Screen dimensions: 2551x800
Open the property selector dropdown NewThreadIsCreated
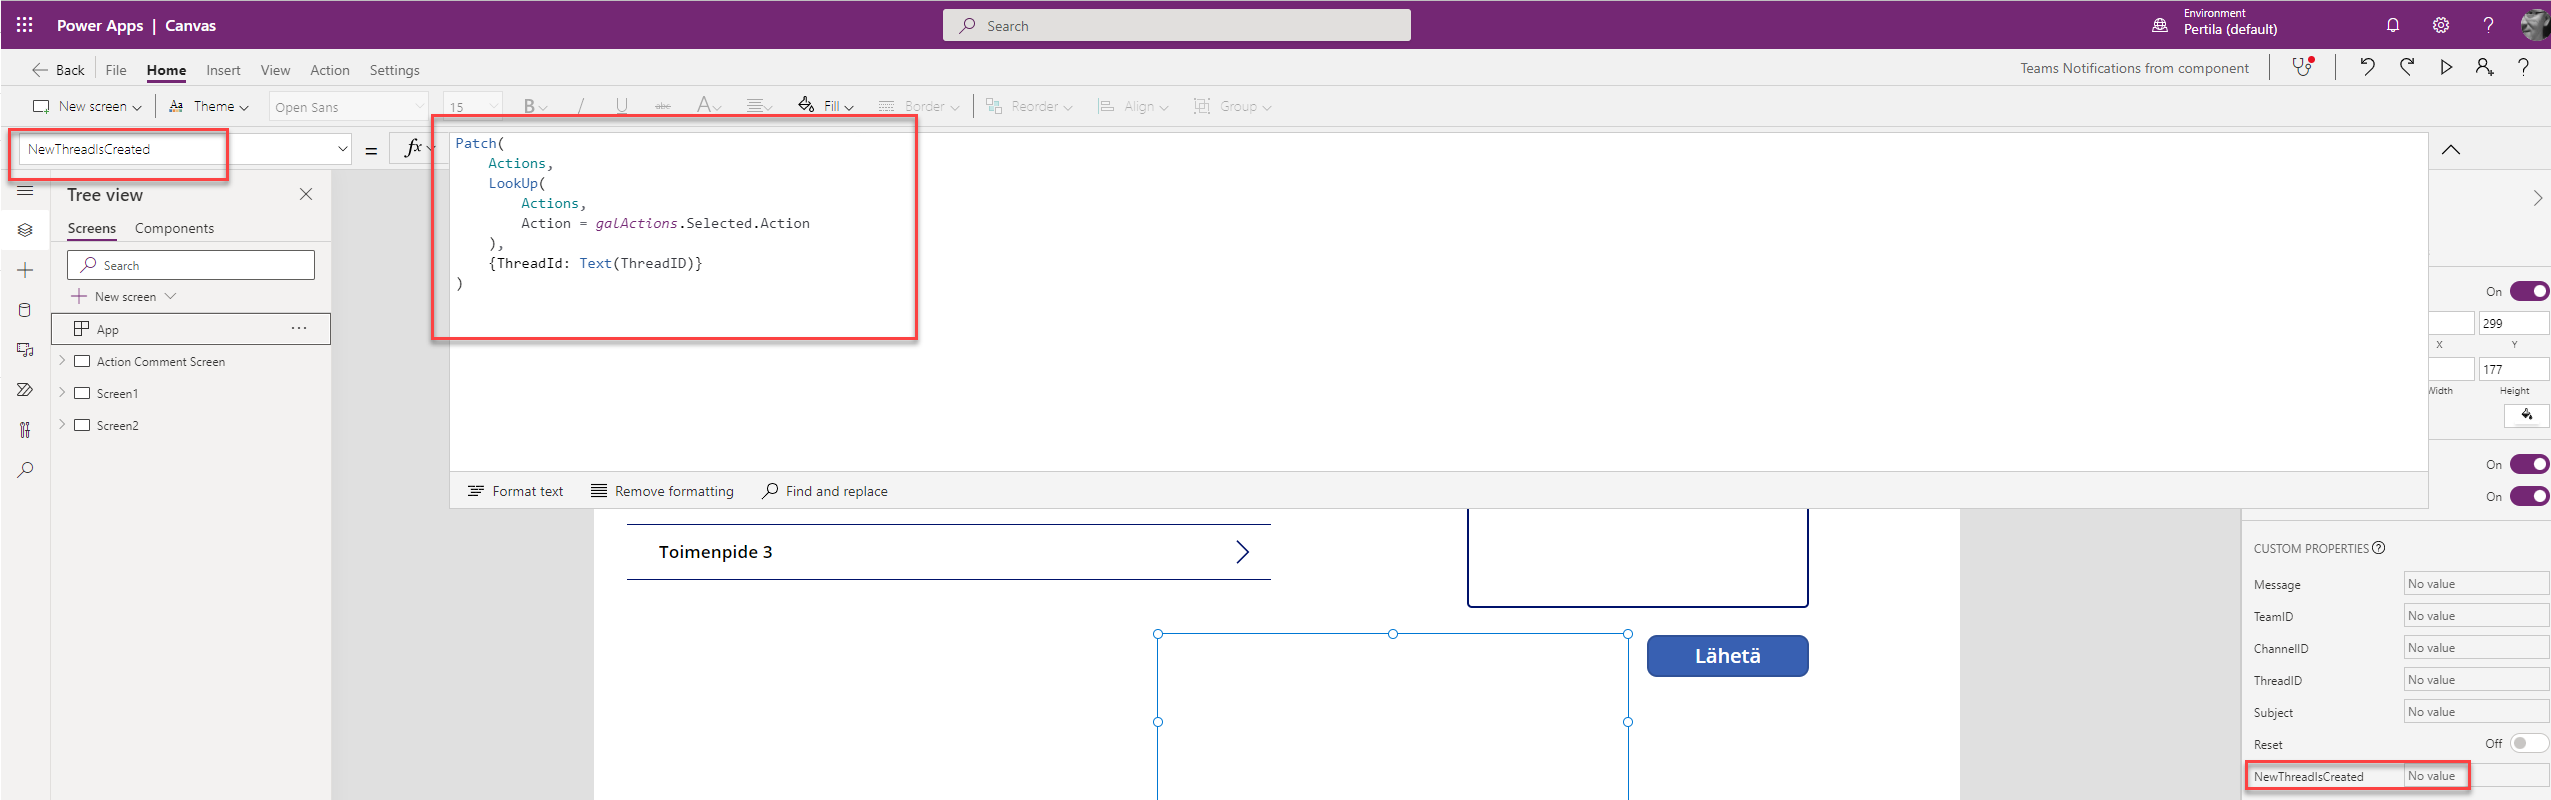(x=342, y=149)
